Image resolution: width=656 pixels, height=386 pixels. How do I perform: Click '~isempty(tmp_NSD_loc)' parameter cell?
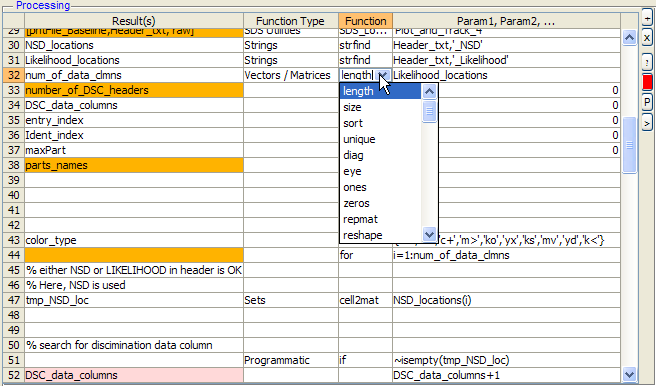[x=506, y=360]
